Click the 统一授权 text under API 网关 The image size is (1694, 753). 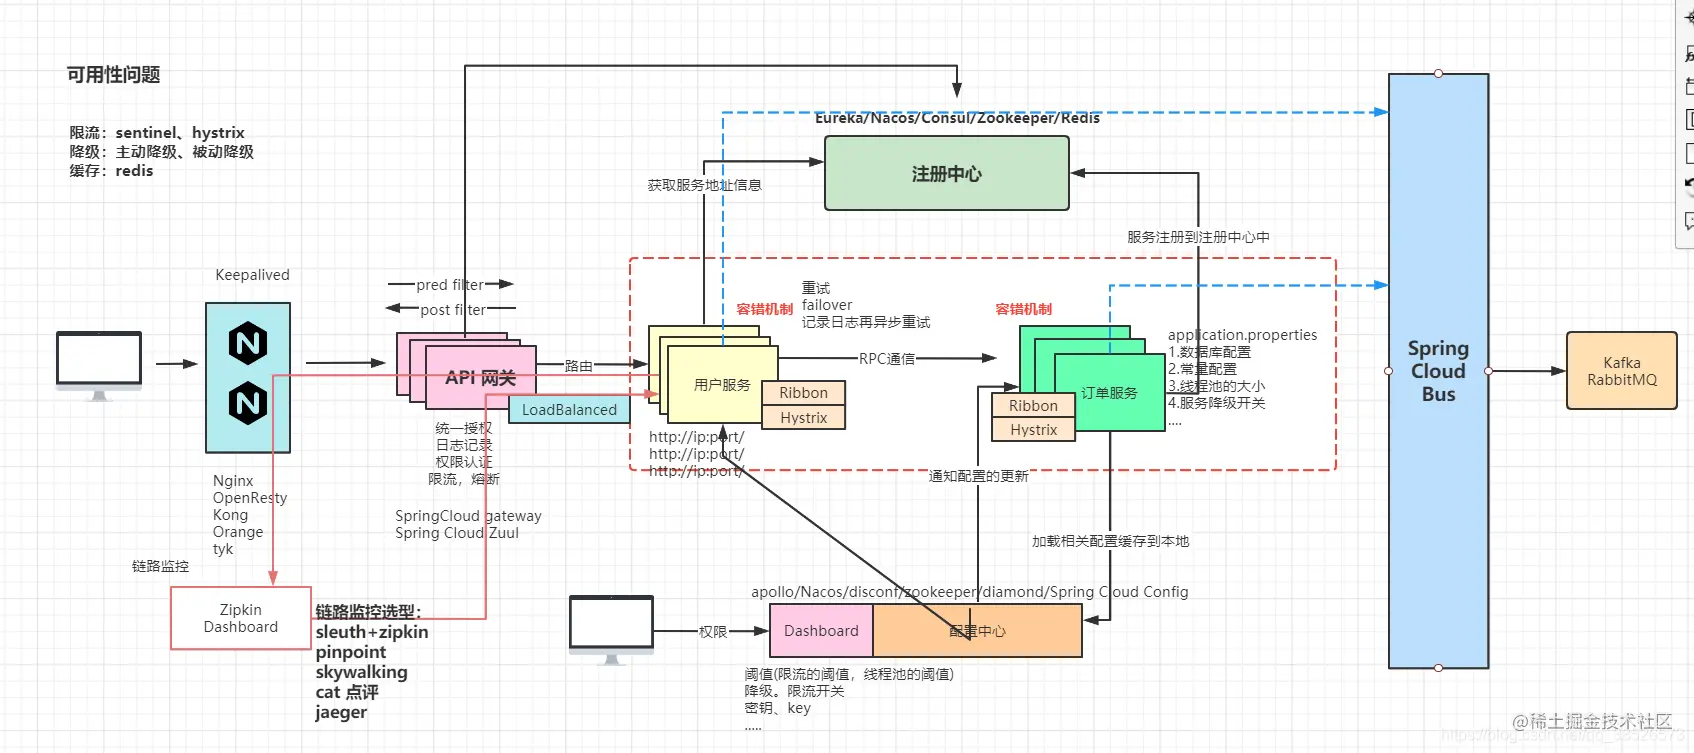click(x=463, y=428)
